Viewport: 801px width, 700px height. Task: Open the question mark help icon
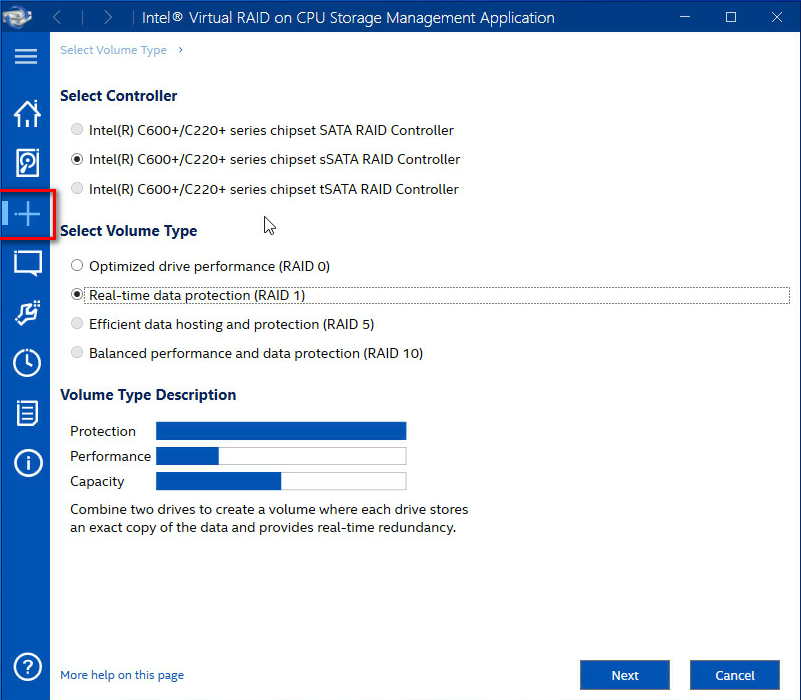pyautogui.click(x=28, y=667)
